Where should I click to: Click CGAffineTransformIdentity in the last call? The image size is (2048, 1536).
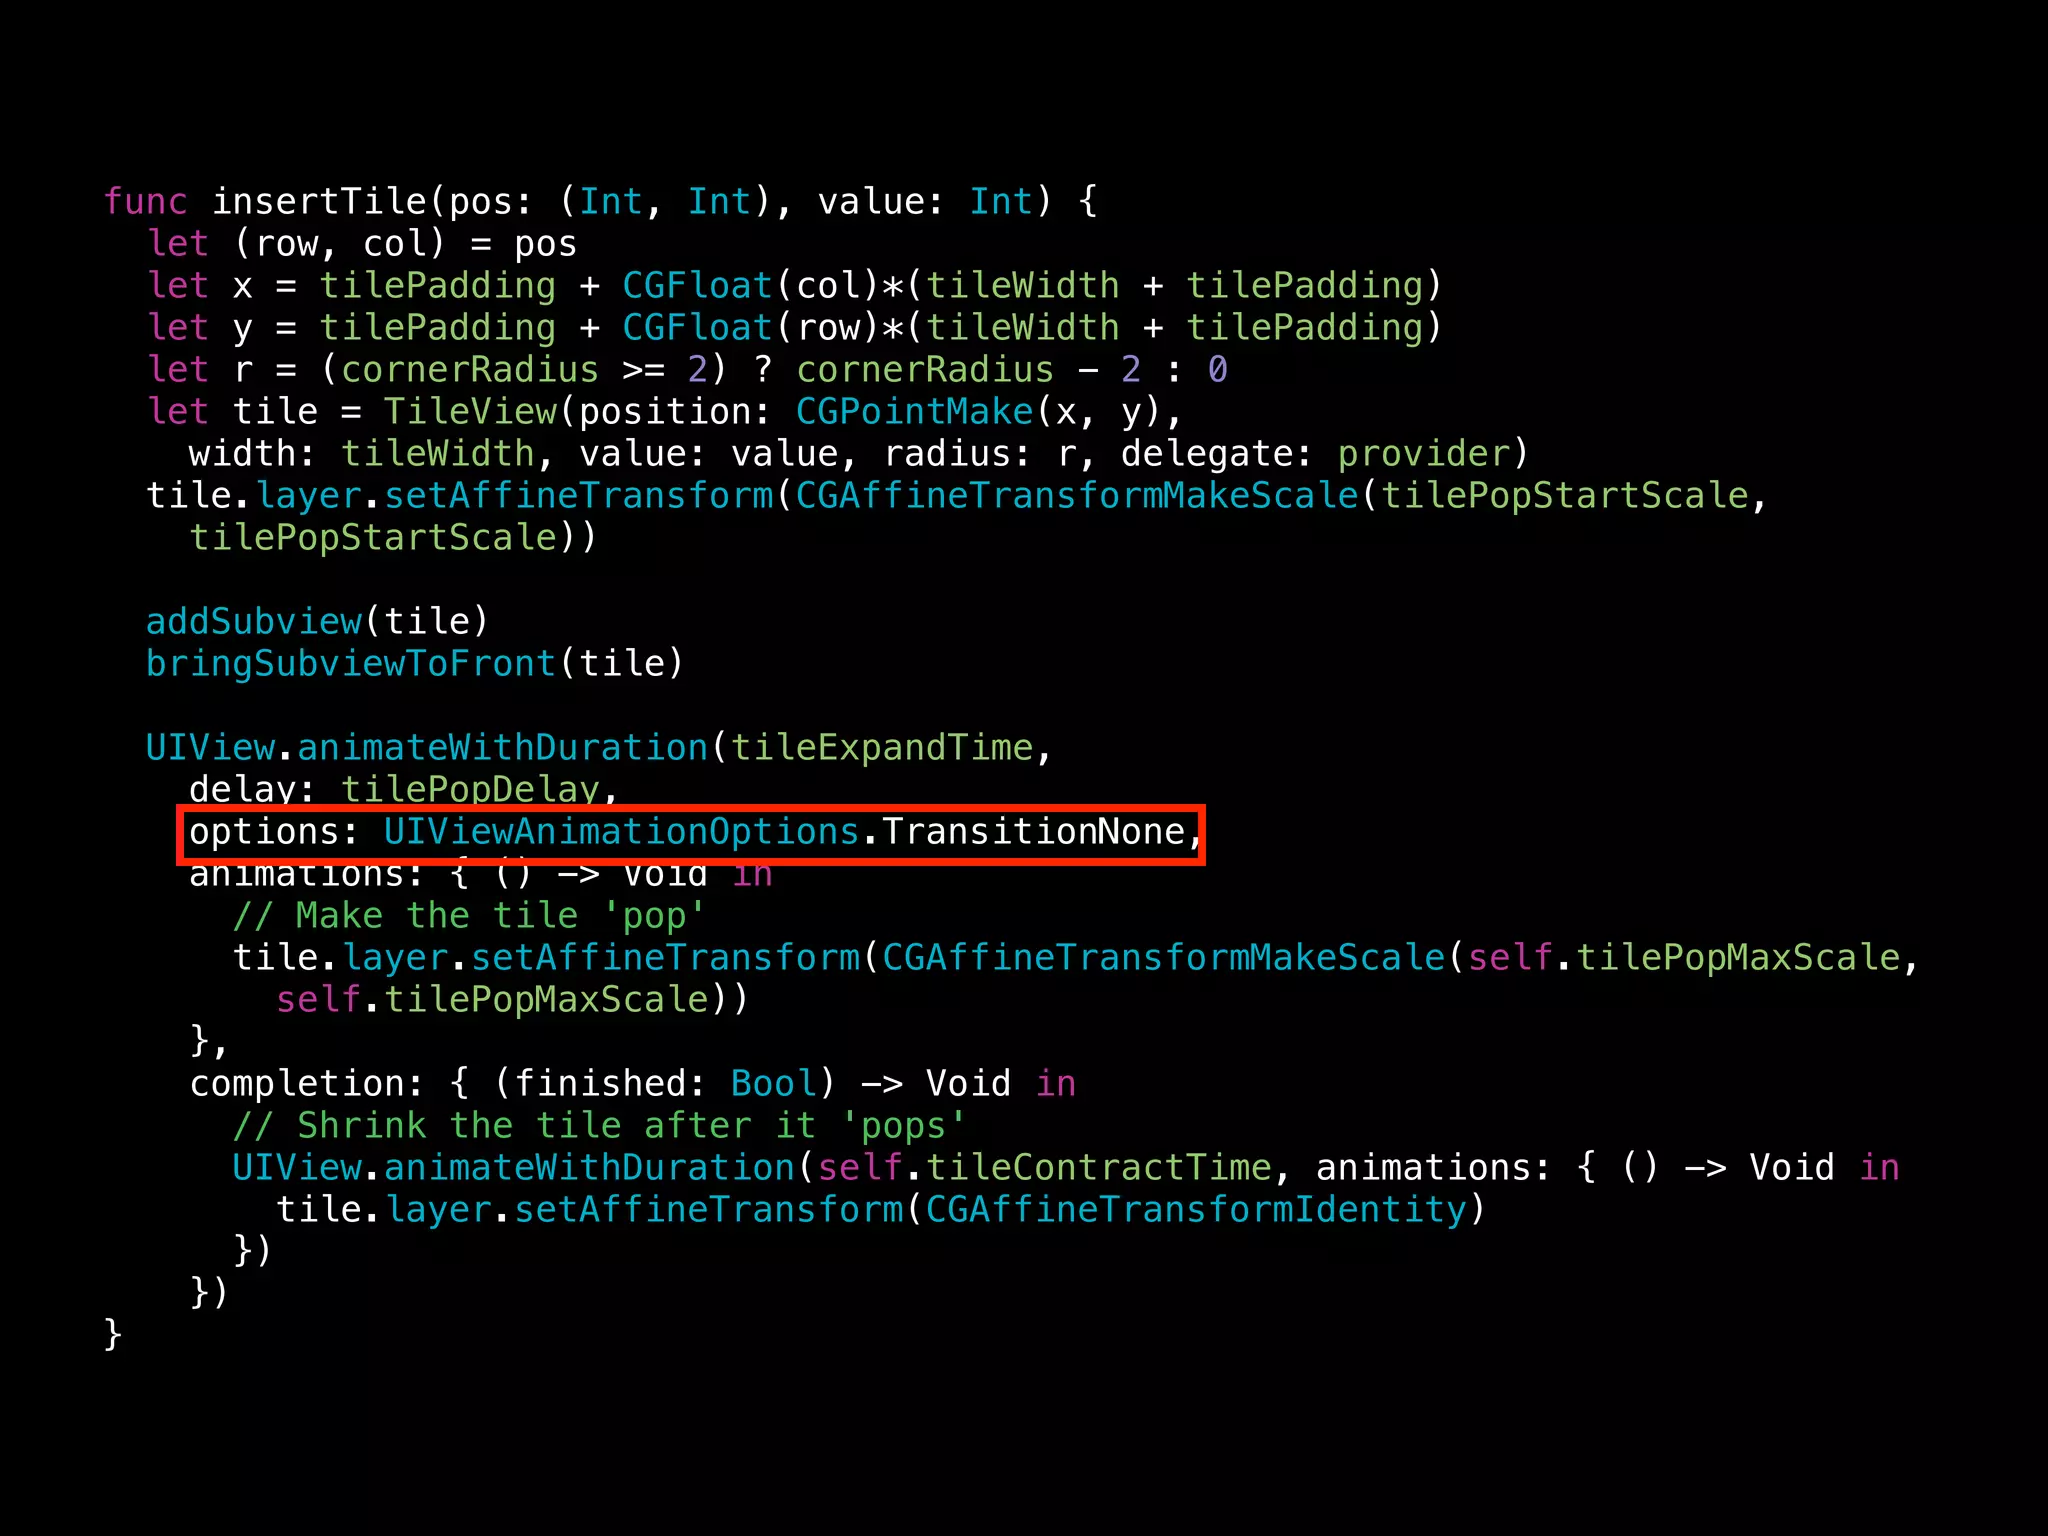1196,1210
